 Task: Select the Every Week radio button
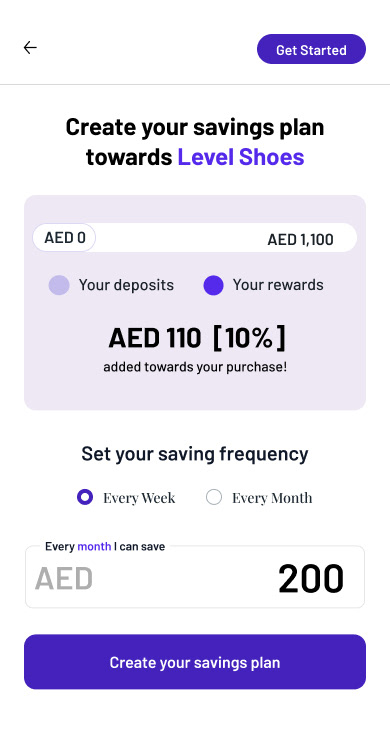(85, 497)
